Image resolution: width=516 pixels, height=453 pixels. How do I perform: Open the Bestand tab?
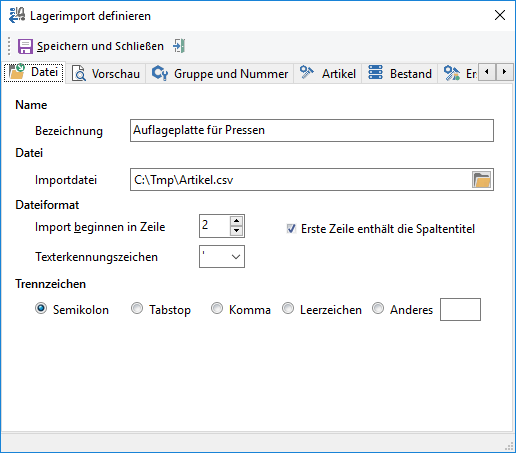click(400, 73)
